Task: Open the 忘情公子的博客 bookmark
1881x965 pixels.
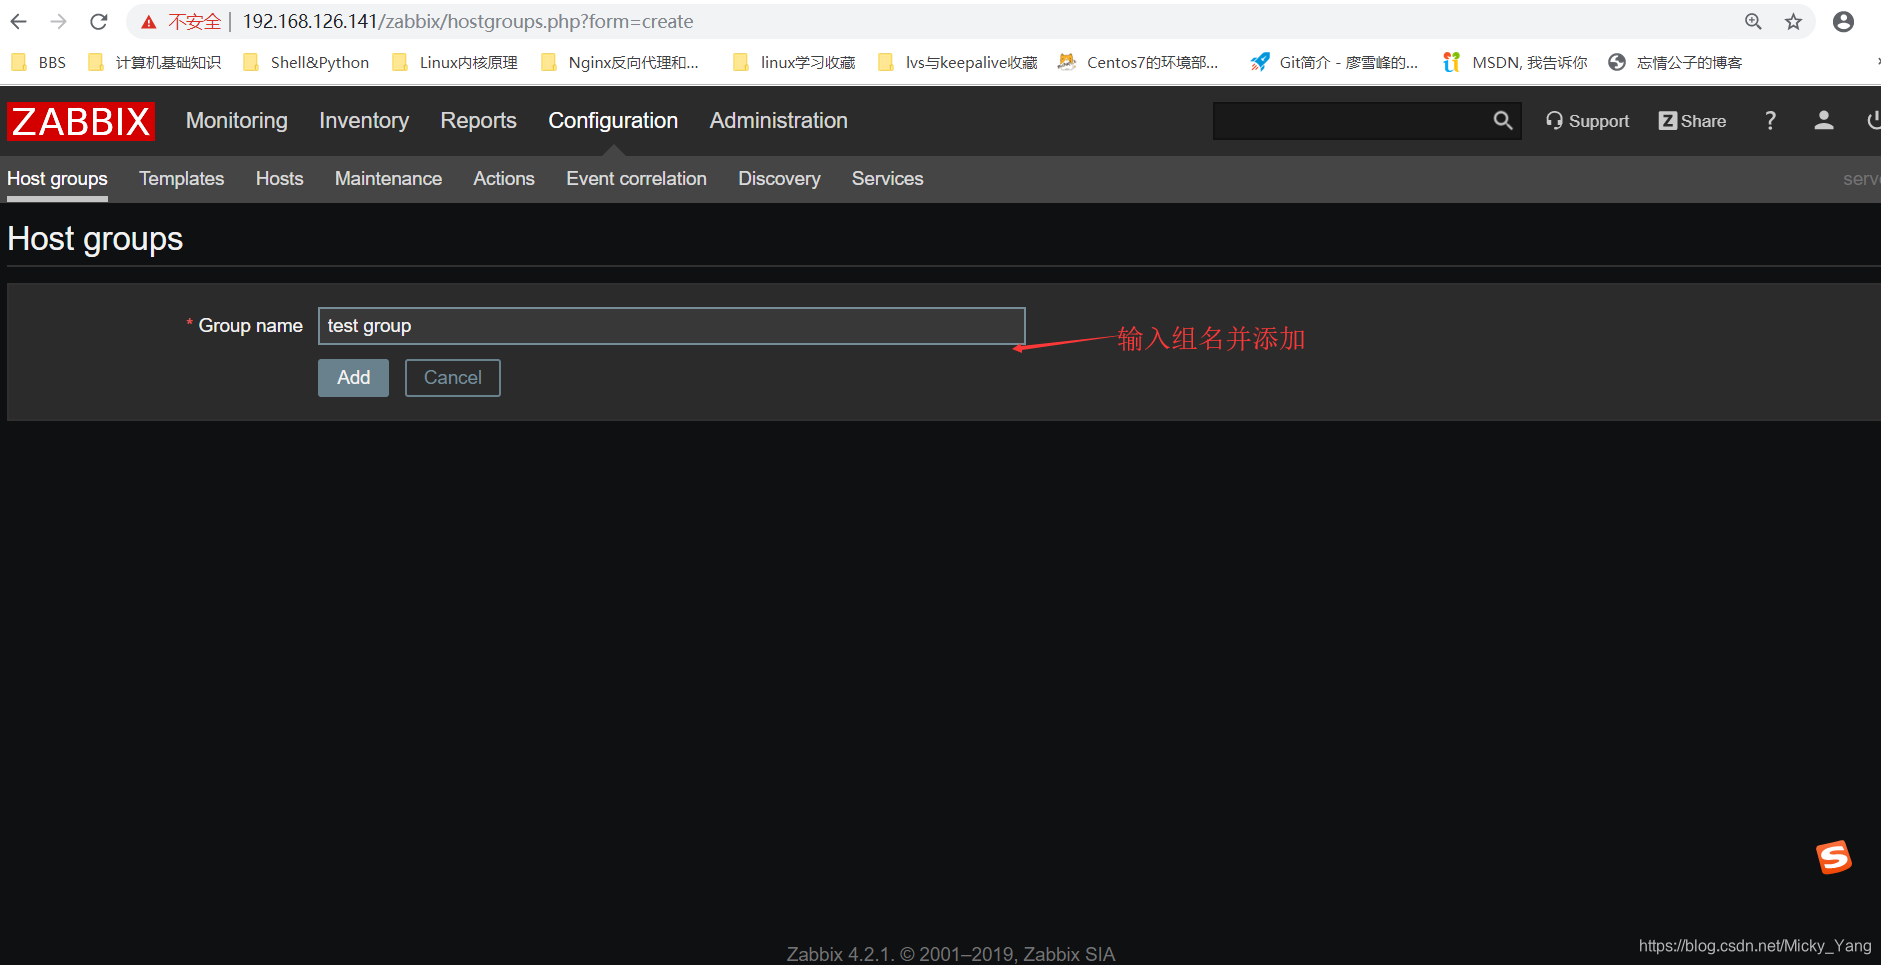Action: (1675, 62)
